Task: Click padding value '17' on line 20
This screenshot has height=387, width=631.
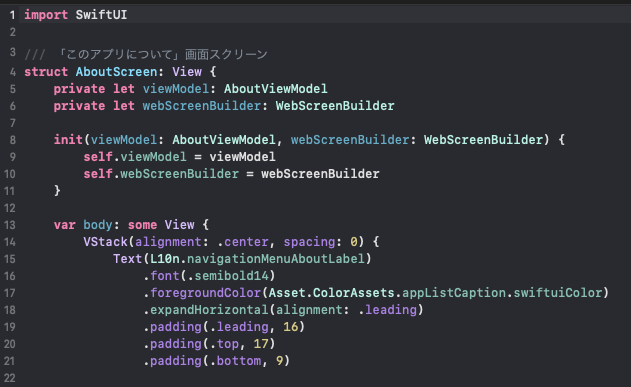Action: pos(261,344)
